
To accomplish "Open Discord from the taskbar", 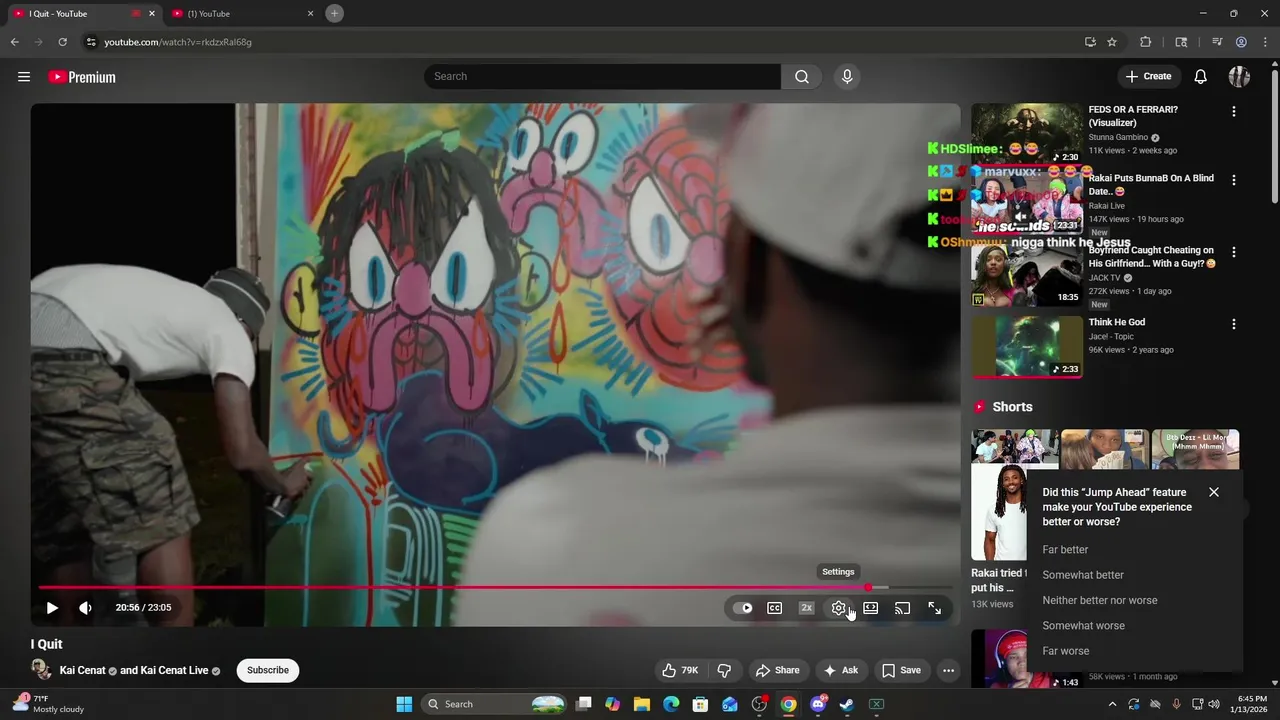I will 818,704.
